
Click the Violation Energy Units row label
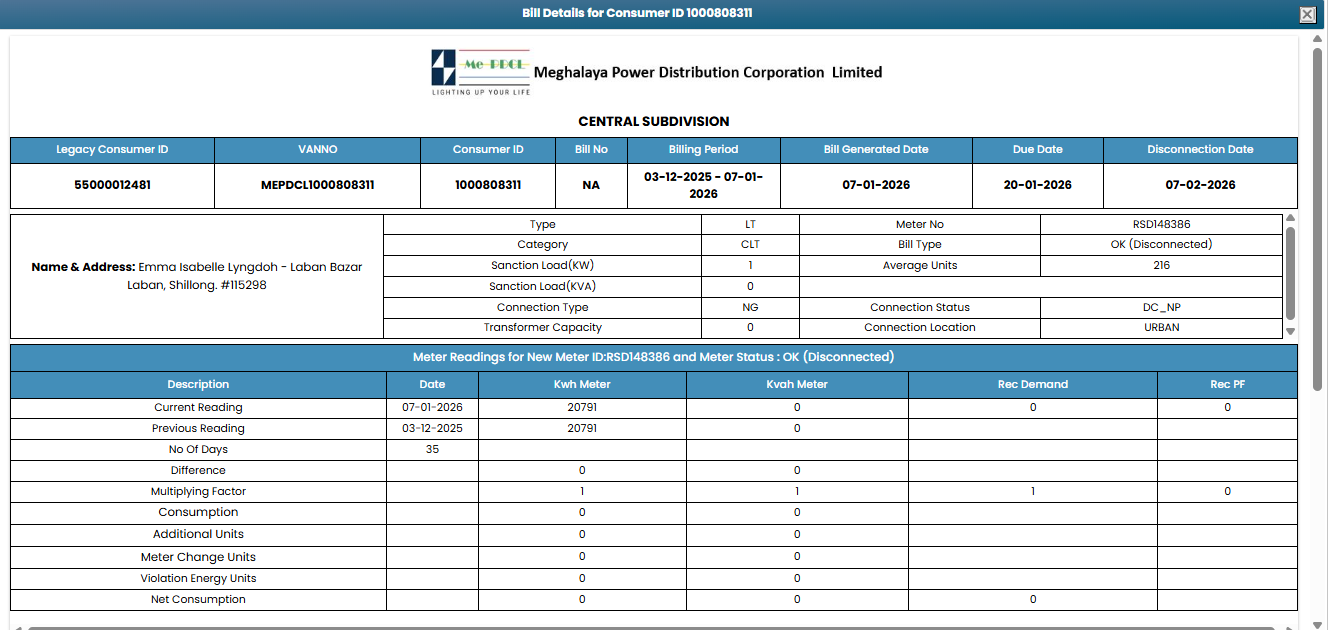tap(198, 579)
